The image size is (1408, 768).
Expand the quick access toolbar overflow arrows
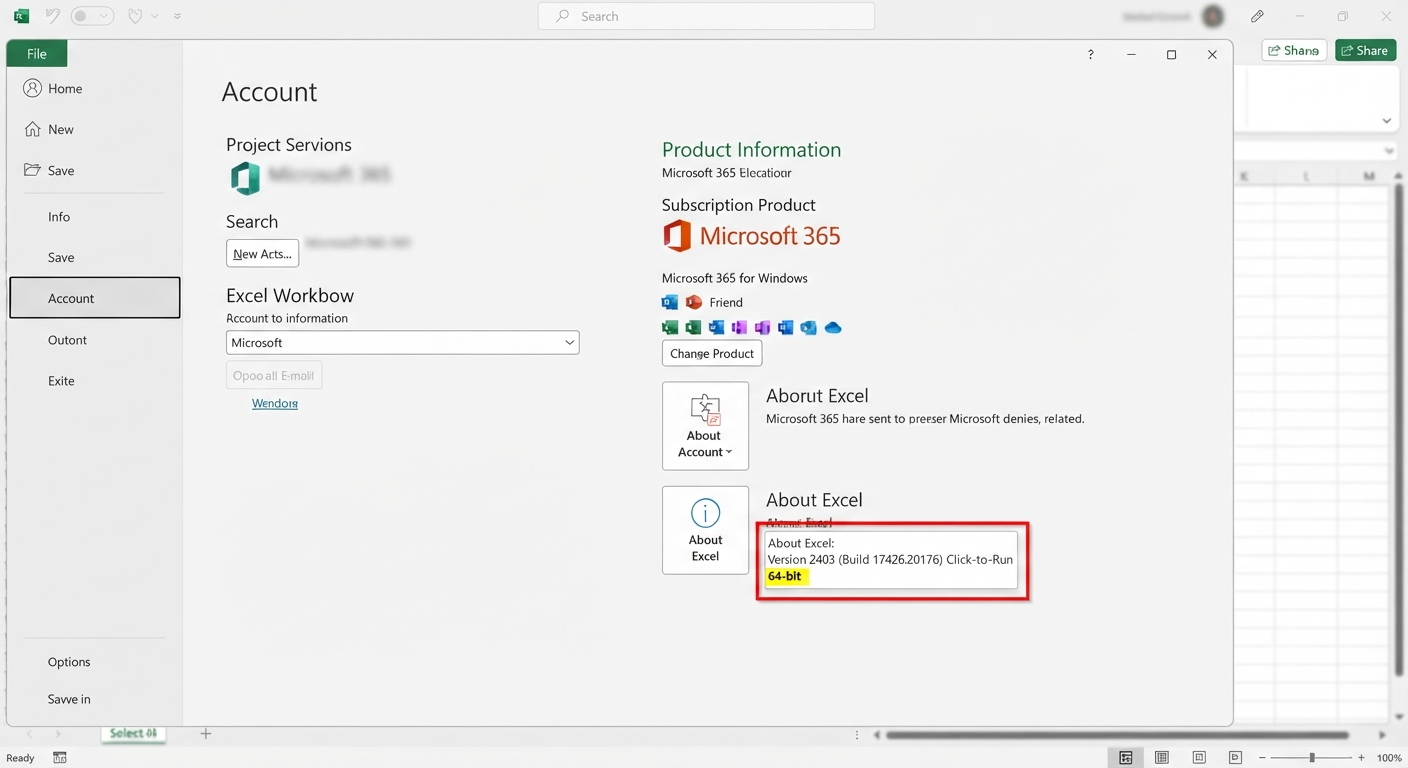pyautogui.click(x=178, y=16)
